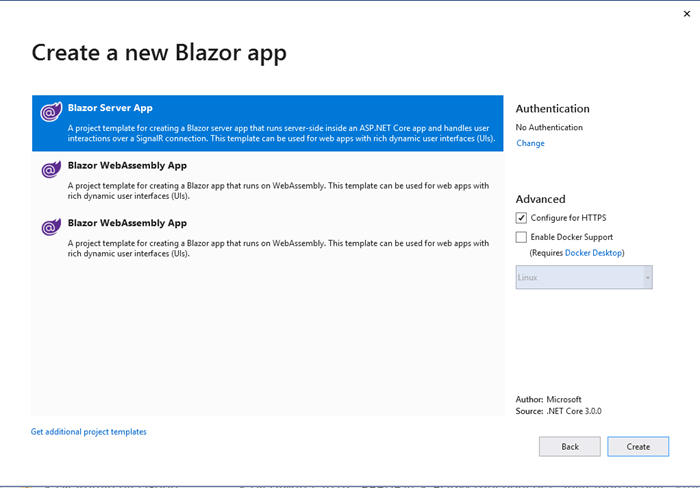Select the bottom Blazor WebAssembly App title

pos(127,223)
